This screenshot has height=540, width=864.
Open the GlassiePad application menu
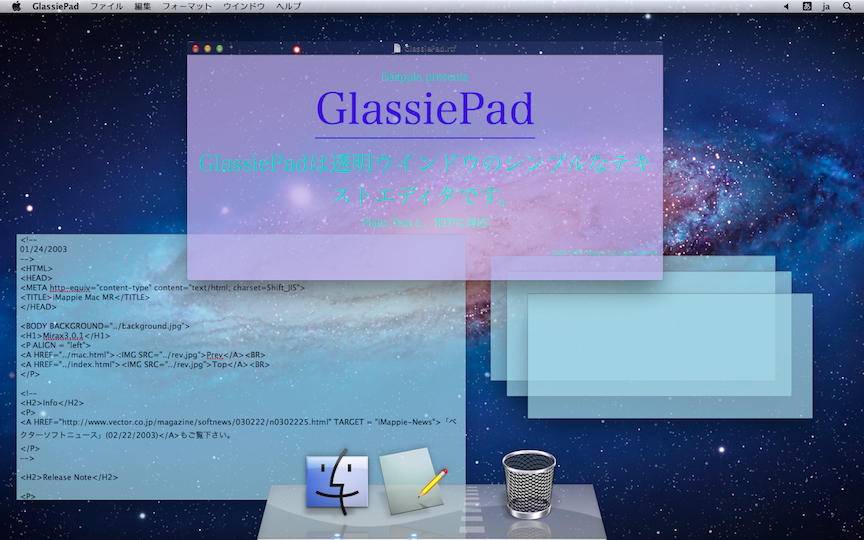(x=56, y=7)
